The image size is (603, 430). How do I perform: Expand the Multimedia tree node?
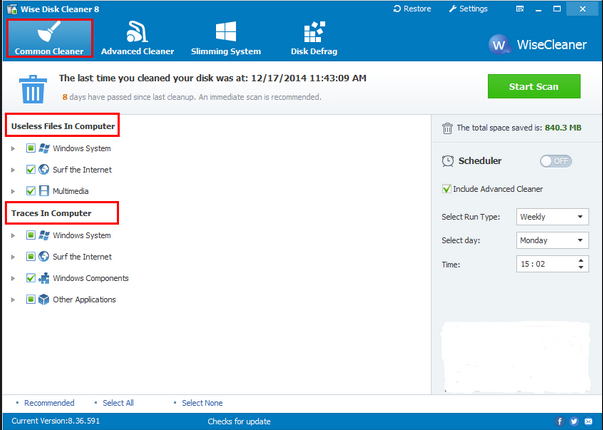point(13,191)
